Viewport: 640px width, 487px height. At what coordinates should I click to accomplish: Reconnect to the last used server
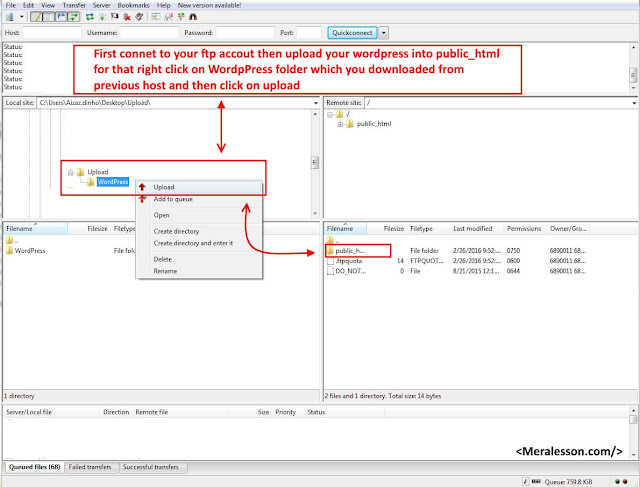pos(139,17)
